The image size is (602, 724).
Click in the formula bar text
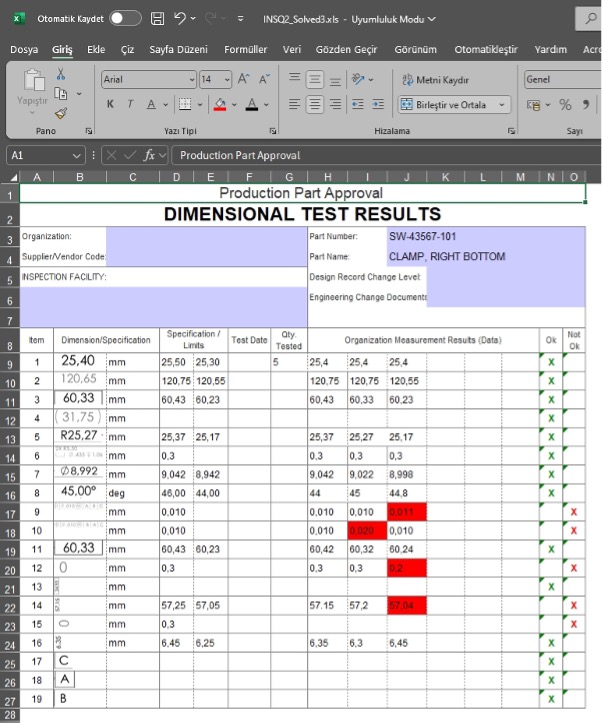tap(240, 155)
